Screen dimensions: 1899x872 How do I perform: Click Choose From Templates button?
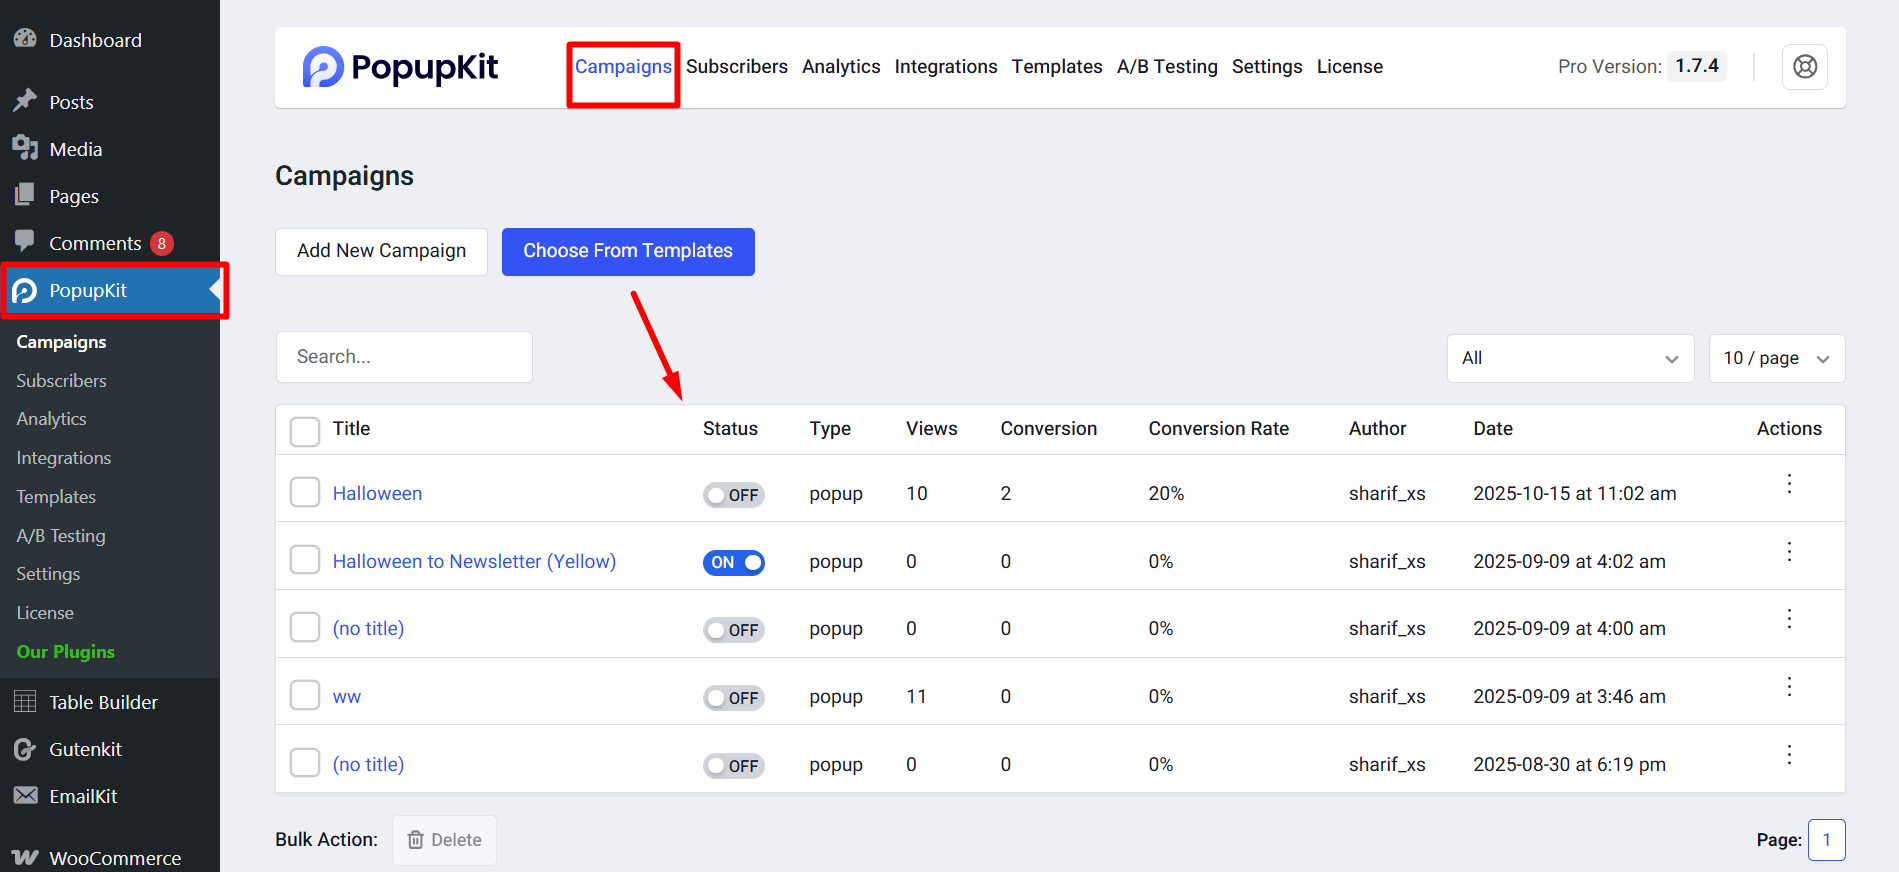pyautogui.click(x=627, y=251)
